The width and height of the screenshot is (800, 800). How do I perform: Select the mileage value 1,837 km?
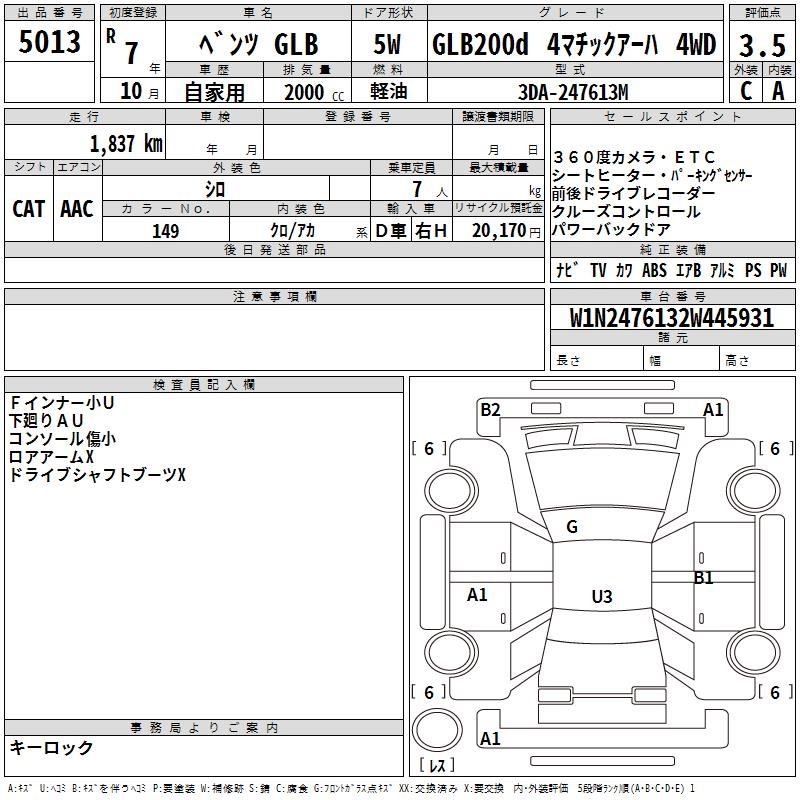click(126, 144)
